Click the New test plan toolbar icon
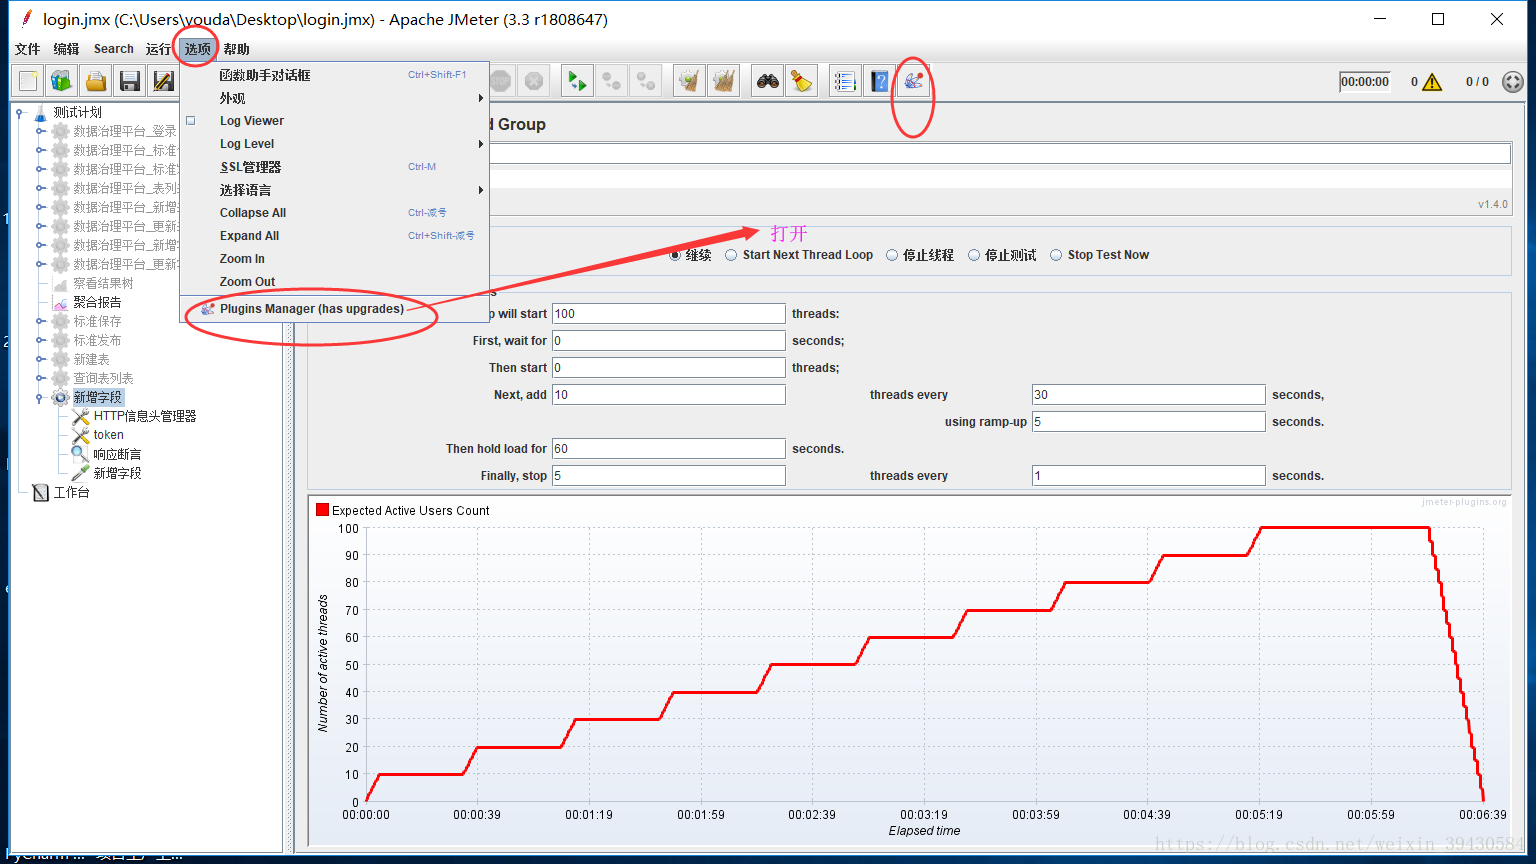 (28, 81)
